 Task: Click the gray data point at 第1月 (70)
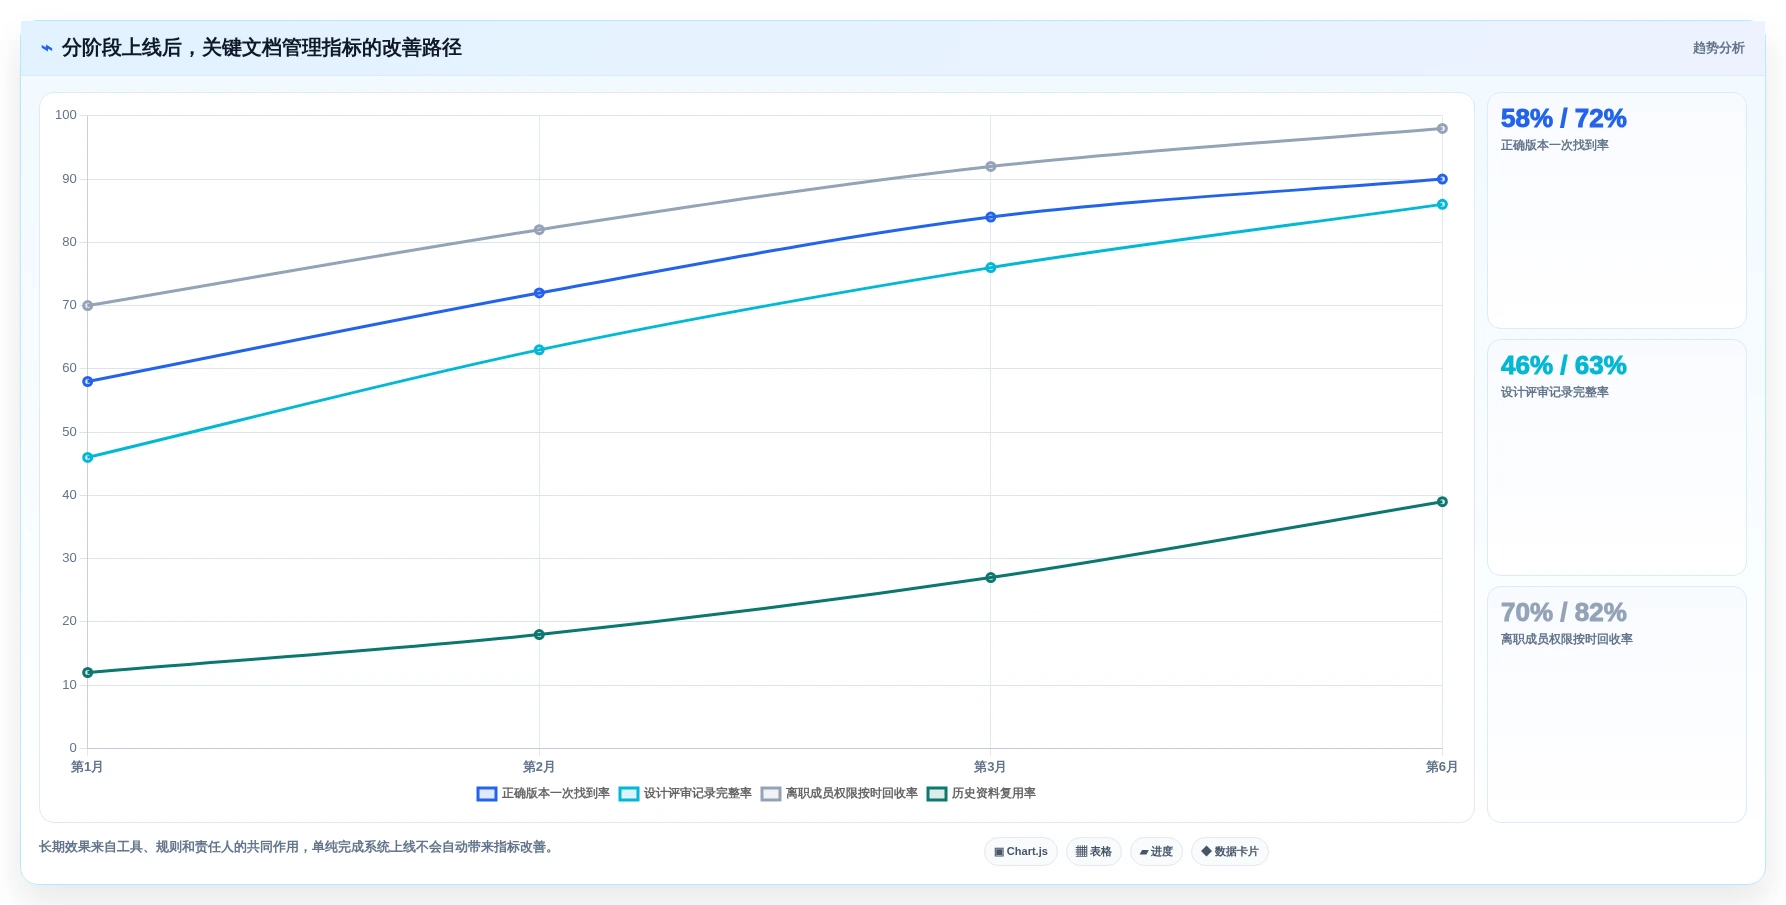pos(88,306)
